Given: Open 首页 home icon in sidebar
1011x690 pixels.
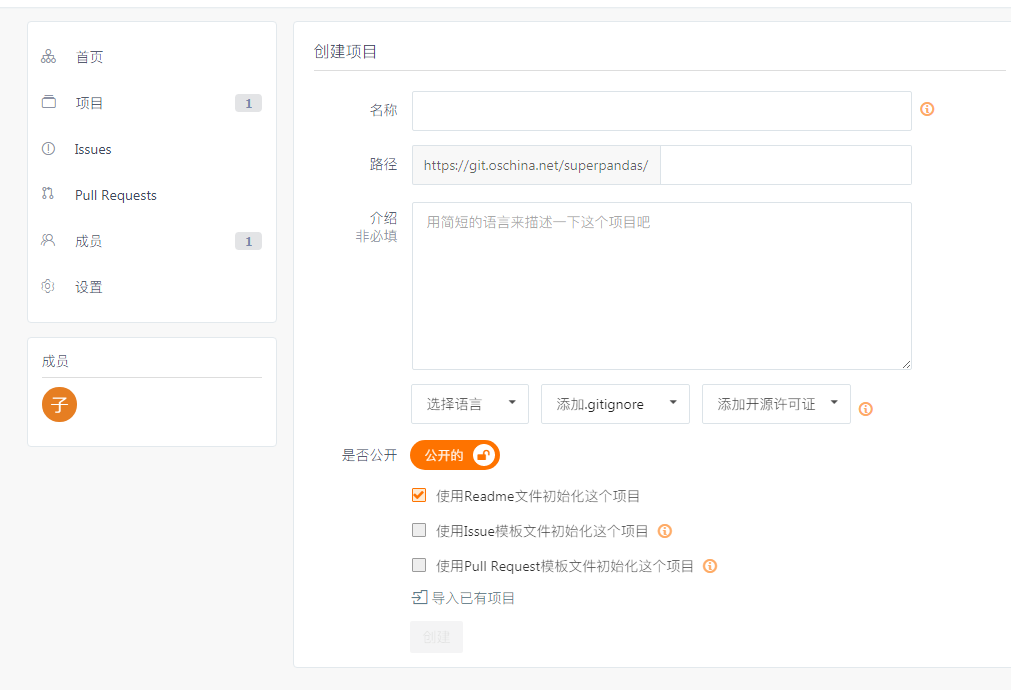Looking at the screenshot, I should tap(48, 57).
